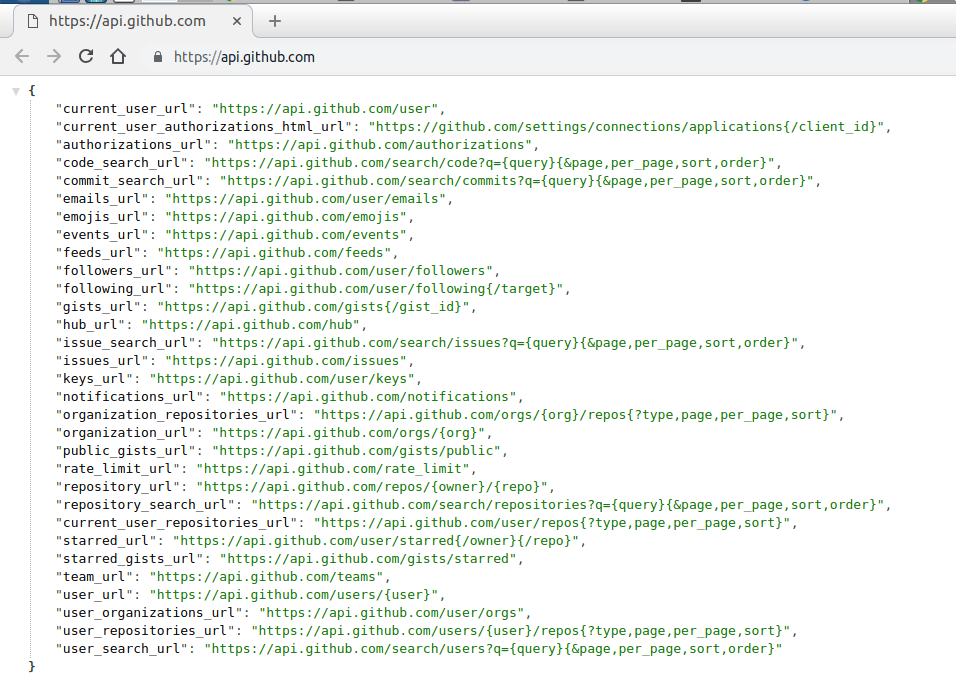Open the emojis_url link value
The image size is (956, 697).
click(288, 216)
